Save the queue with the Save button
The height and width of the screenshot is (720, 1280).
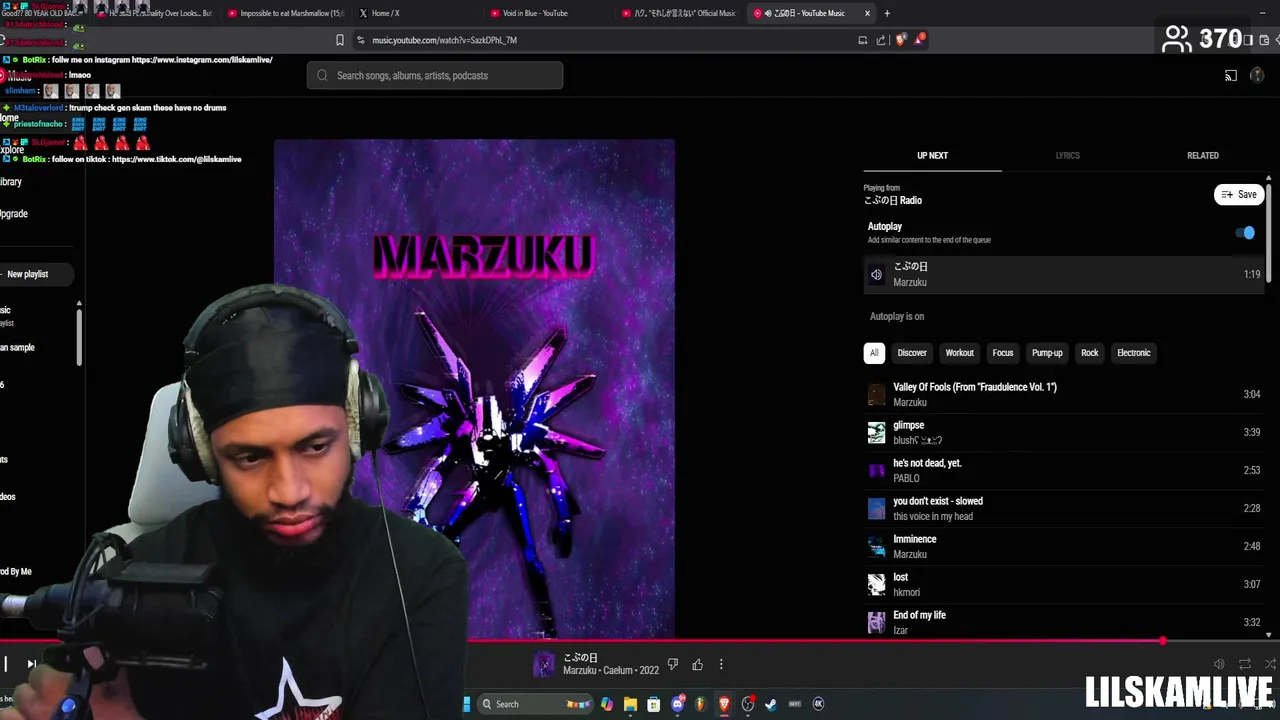pyautogui.click(x=1239, y=195)
